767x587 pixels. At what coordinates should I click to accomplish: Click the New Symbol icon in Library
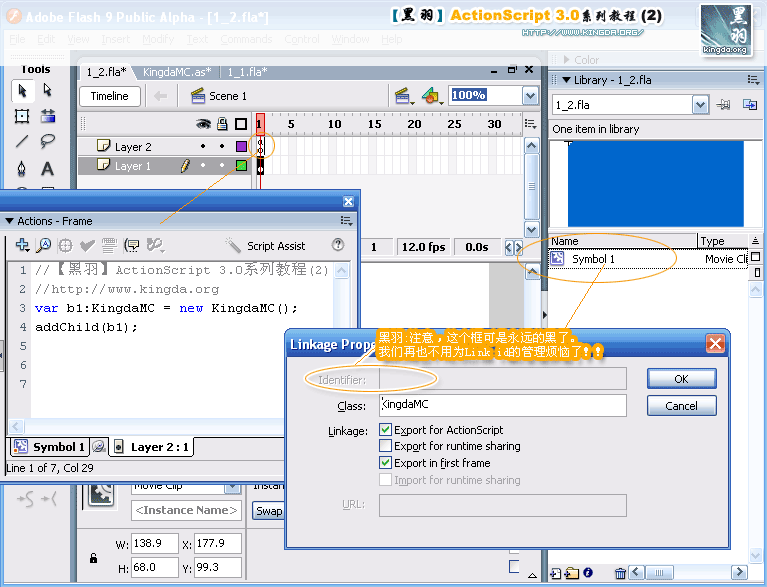[x=556, y=573]
